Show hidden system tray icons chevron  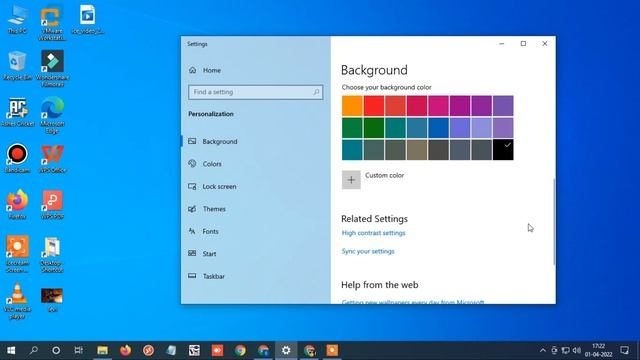[x=542, y=350]
